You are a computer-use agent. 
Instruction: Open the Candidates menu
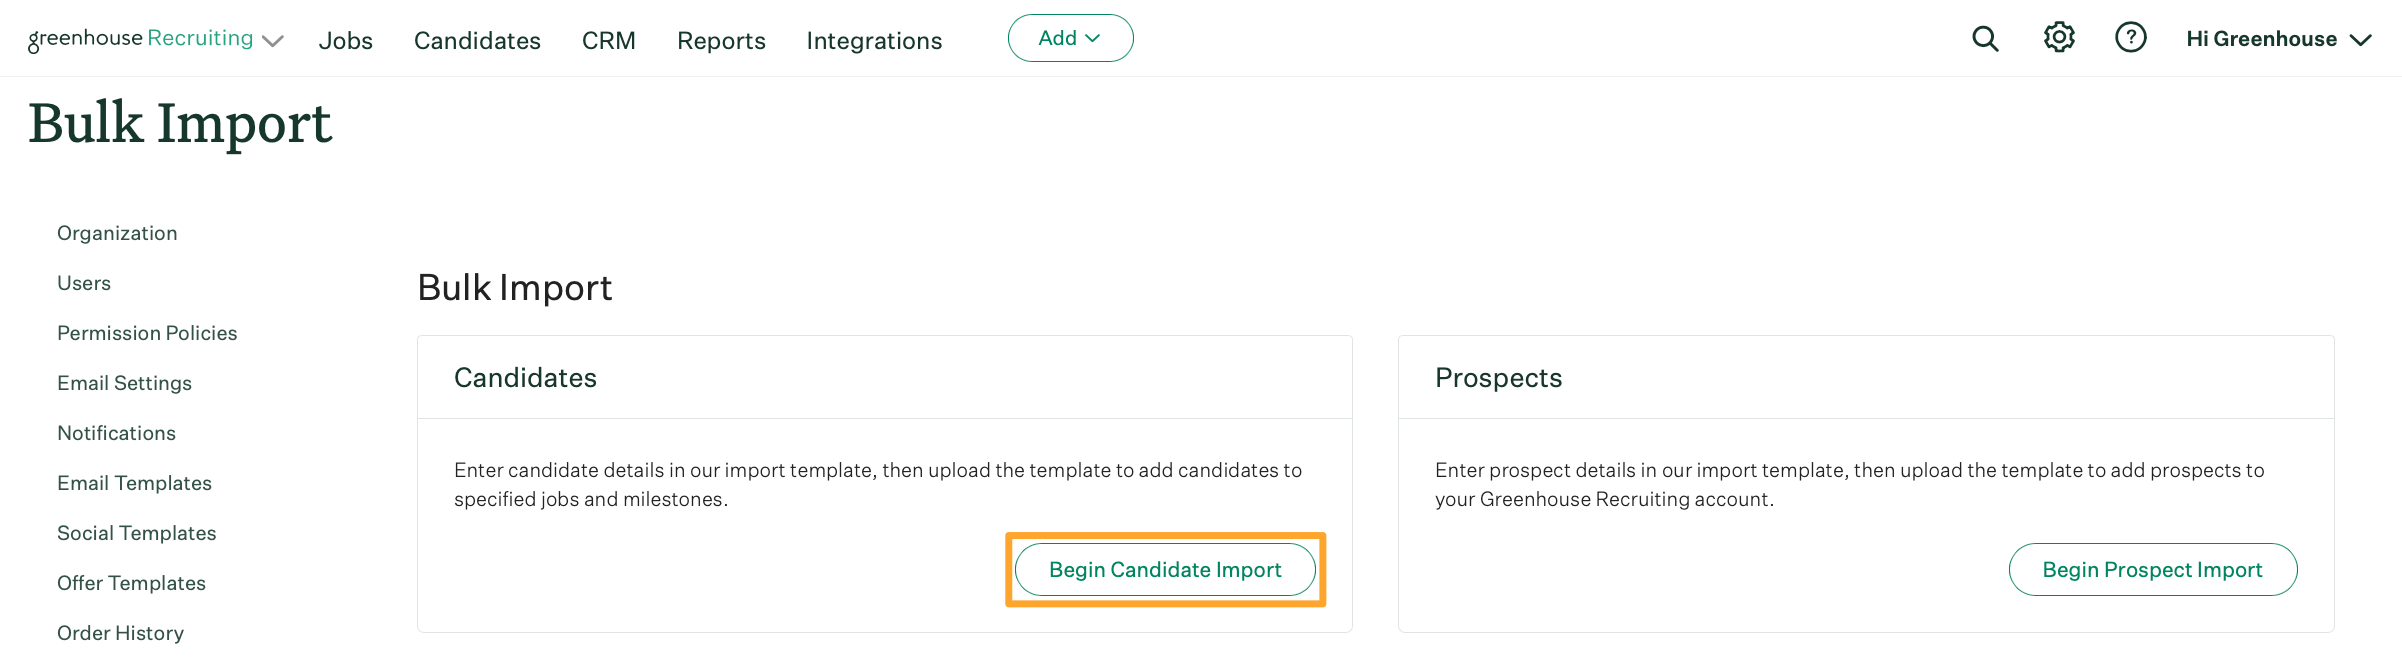click(x=477, y=41)
